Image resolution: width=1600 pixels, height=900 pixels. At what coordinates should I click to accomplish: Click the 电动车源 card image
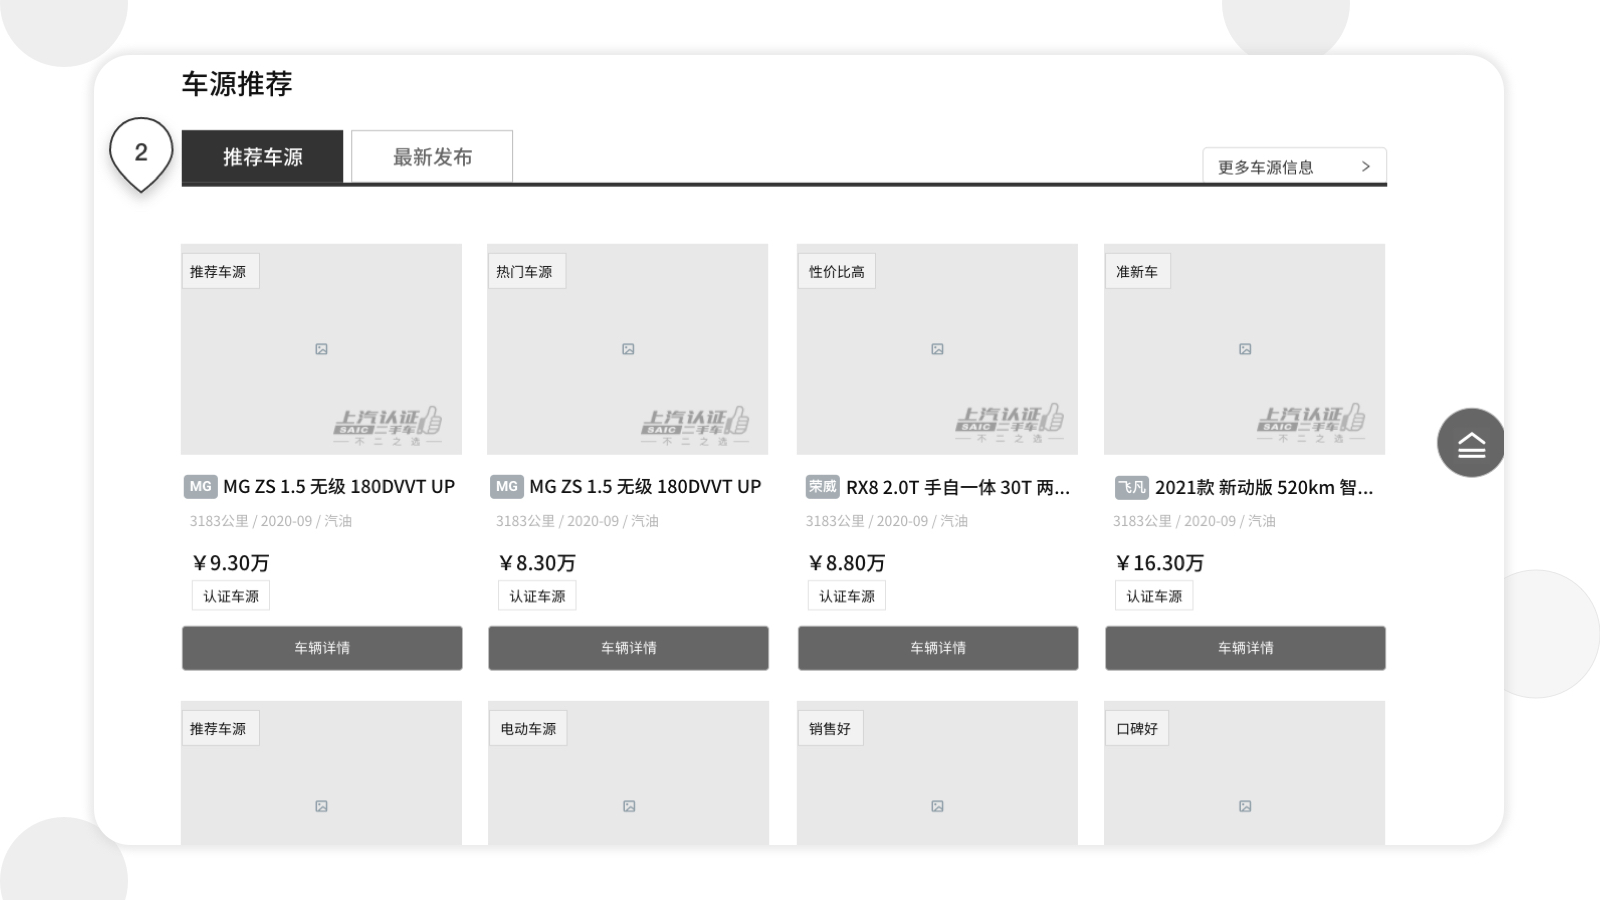(x=628, y=773)
